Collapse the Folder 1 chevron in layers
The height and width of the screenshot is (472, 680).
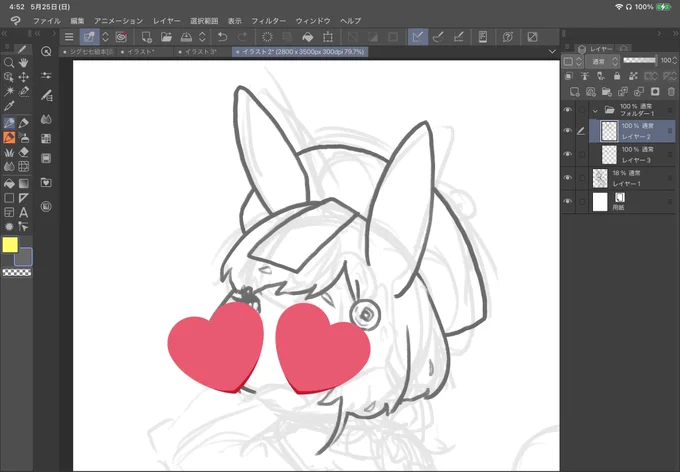click(x=595, y=110)
